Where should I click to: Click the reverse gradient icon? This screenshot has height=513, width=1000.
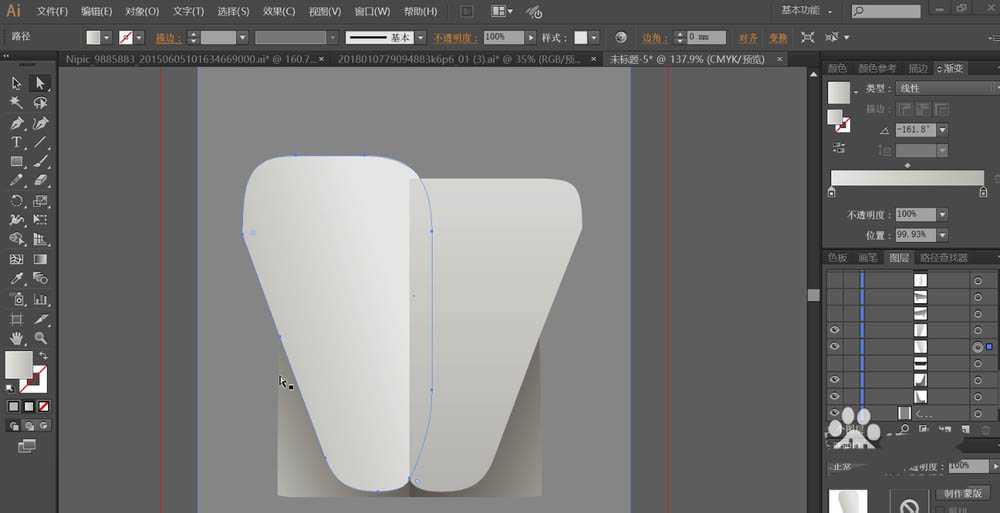[x=838, y=148]
